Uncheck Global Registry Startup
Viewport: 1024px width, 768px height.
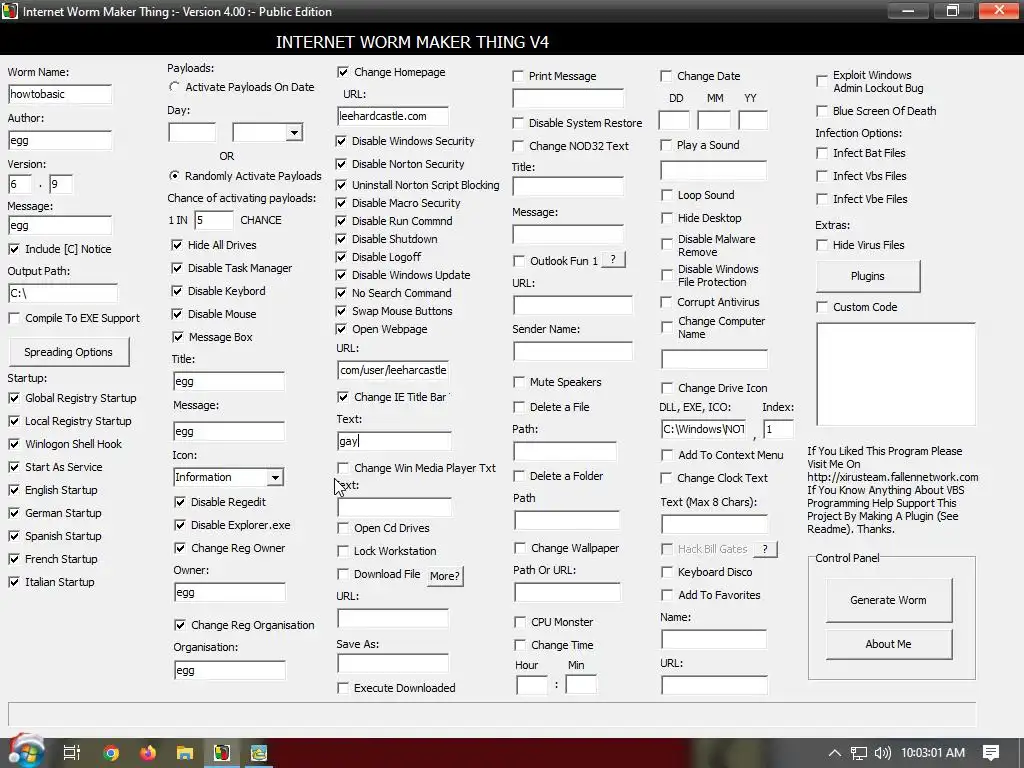(14, 398)
